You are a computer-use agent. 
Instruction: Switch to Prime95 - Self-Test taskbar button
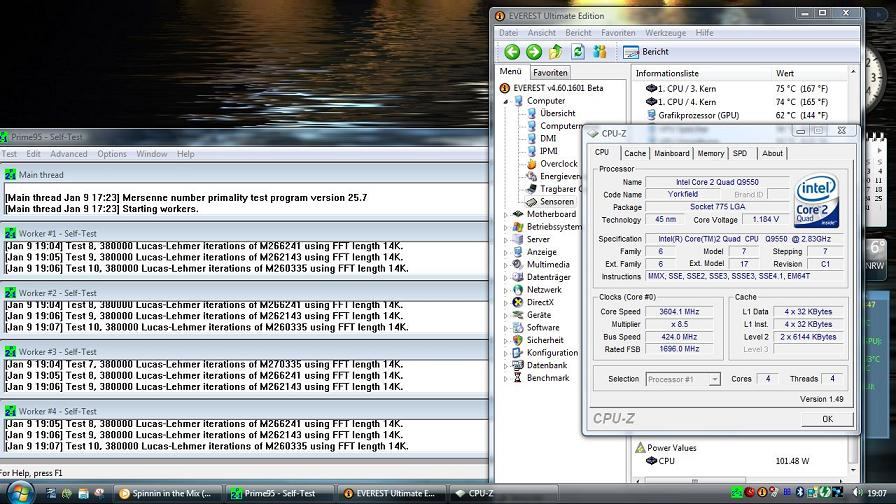point(279,494)
